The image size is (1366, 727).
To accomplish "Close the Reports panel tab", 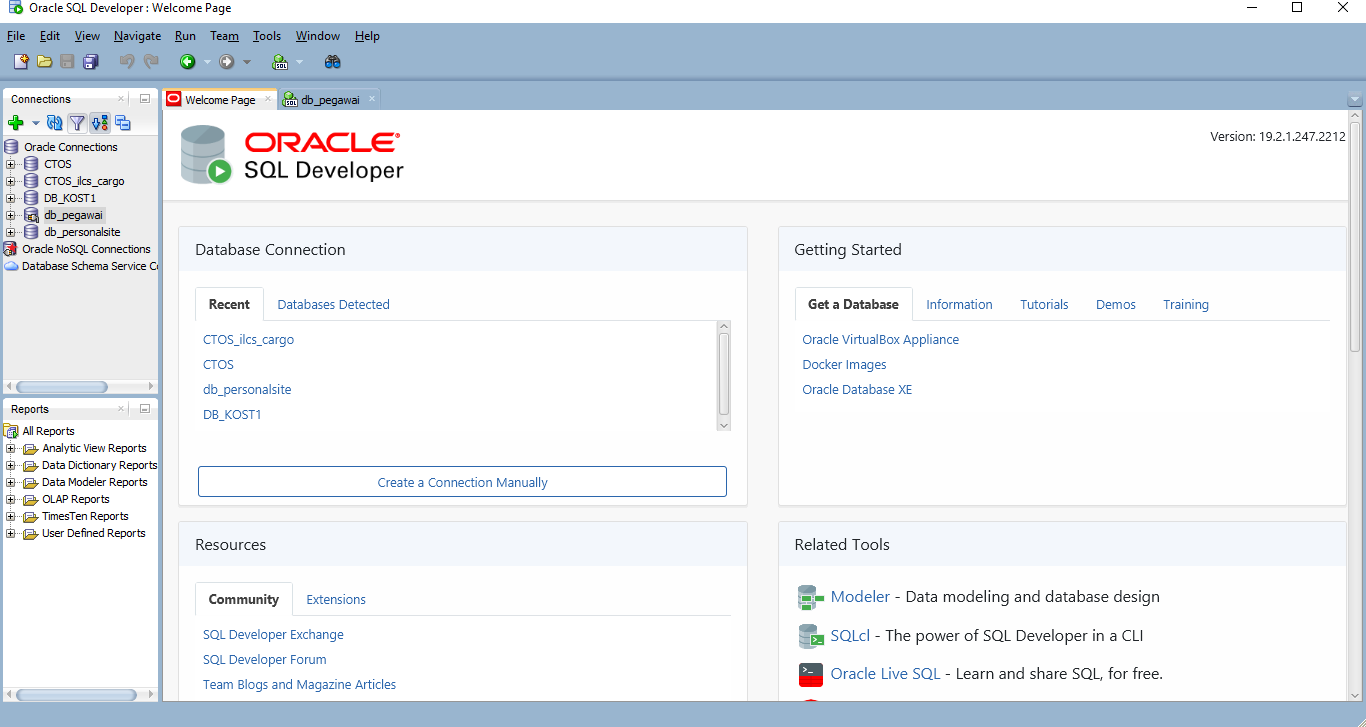I will click(x=122, y=409).
